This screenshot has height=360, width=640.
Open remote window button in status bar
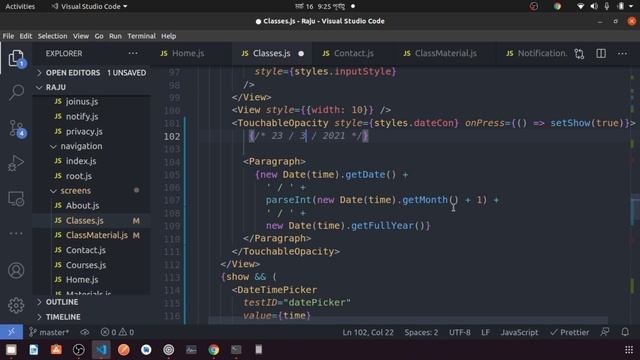(11, 332)
